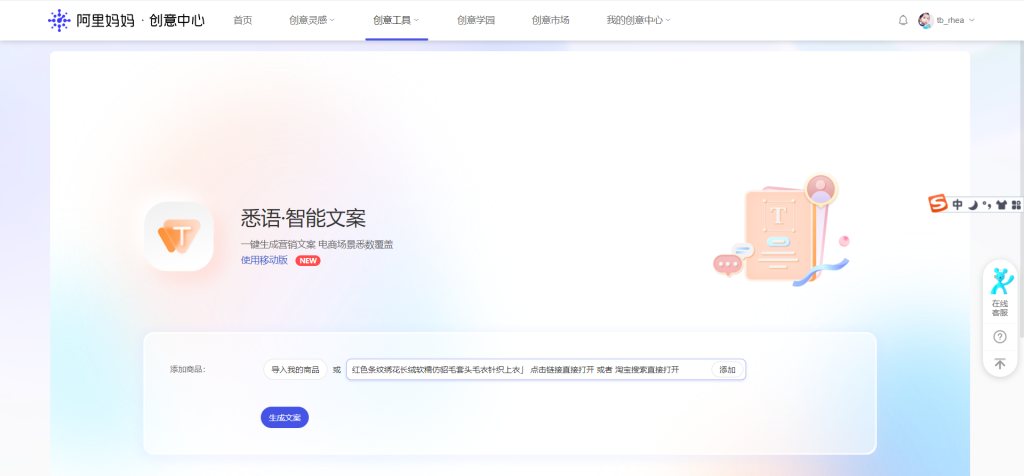Open the 创意市场 tab
Viewport: 1024px width, 476px height.
[550, 20]
